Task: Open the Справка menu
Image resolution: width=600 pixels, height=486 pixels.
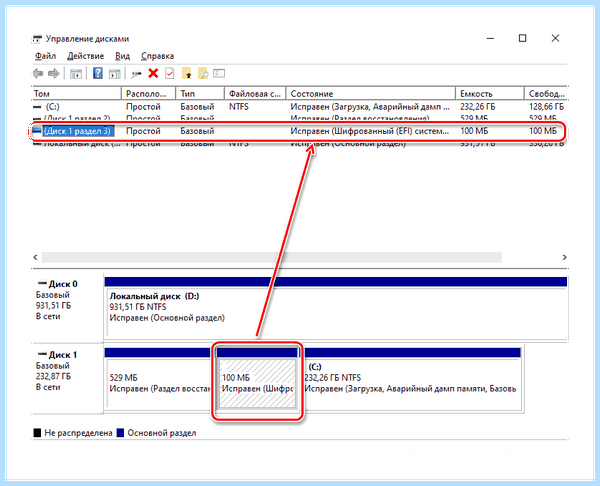Action: click(x=157, y=56)
